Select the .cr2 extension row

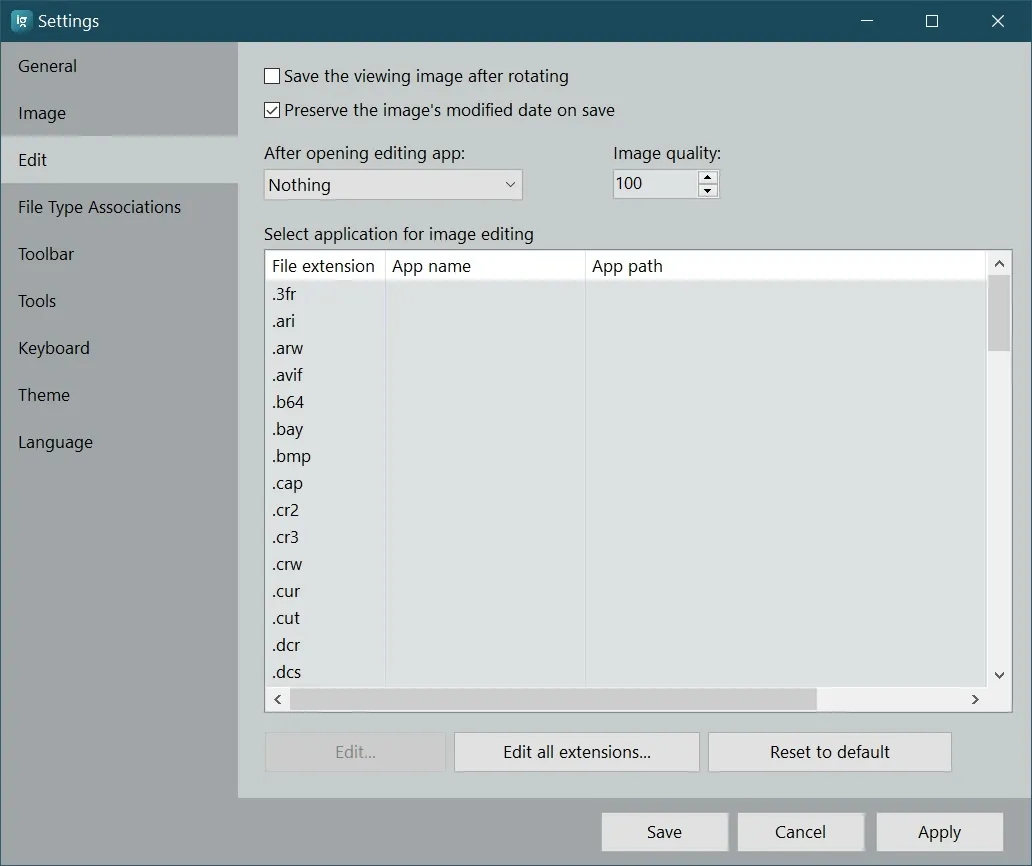[x=625, y=510]
